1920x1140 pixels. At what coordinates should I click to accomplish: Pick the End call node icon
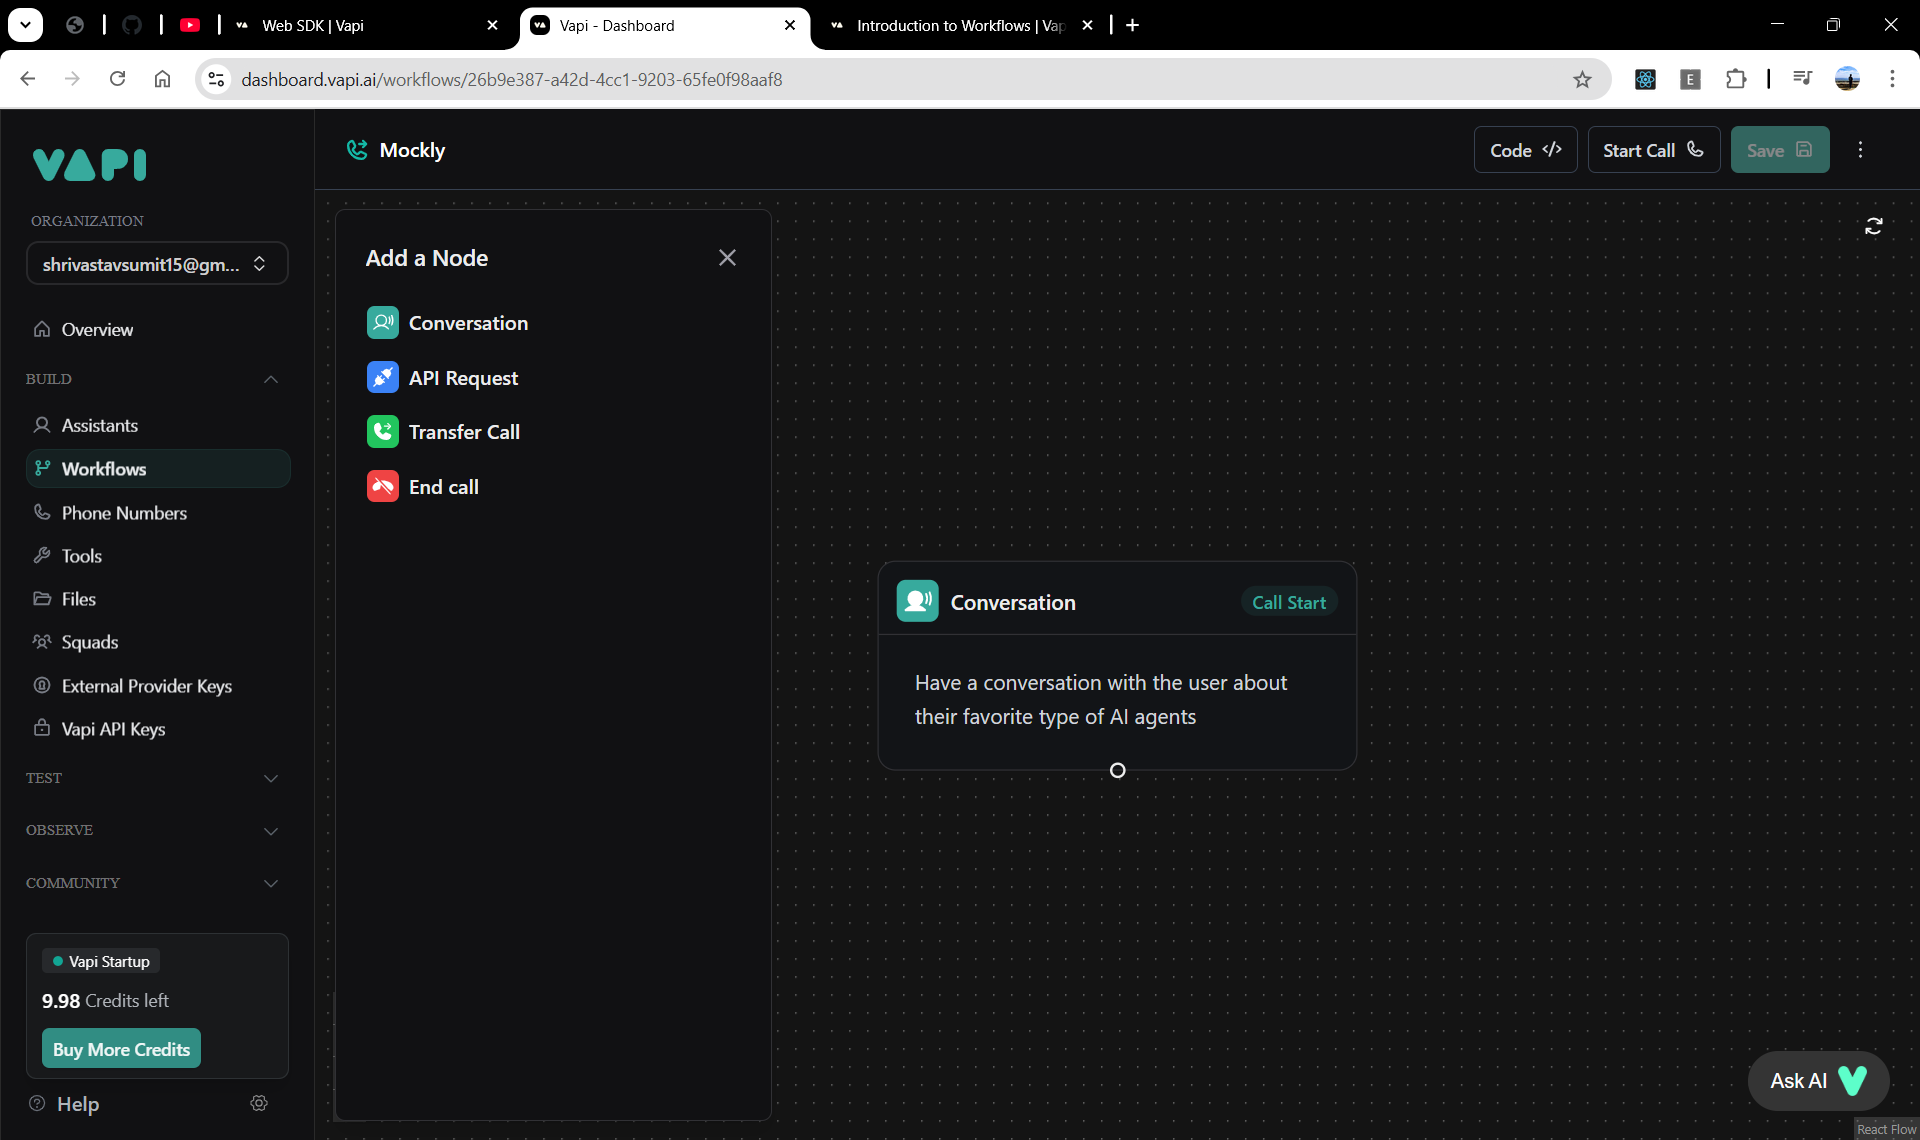382,487
